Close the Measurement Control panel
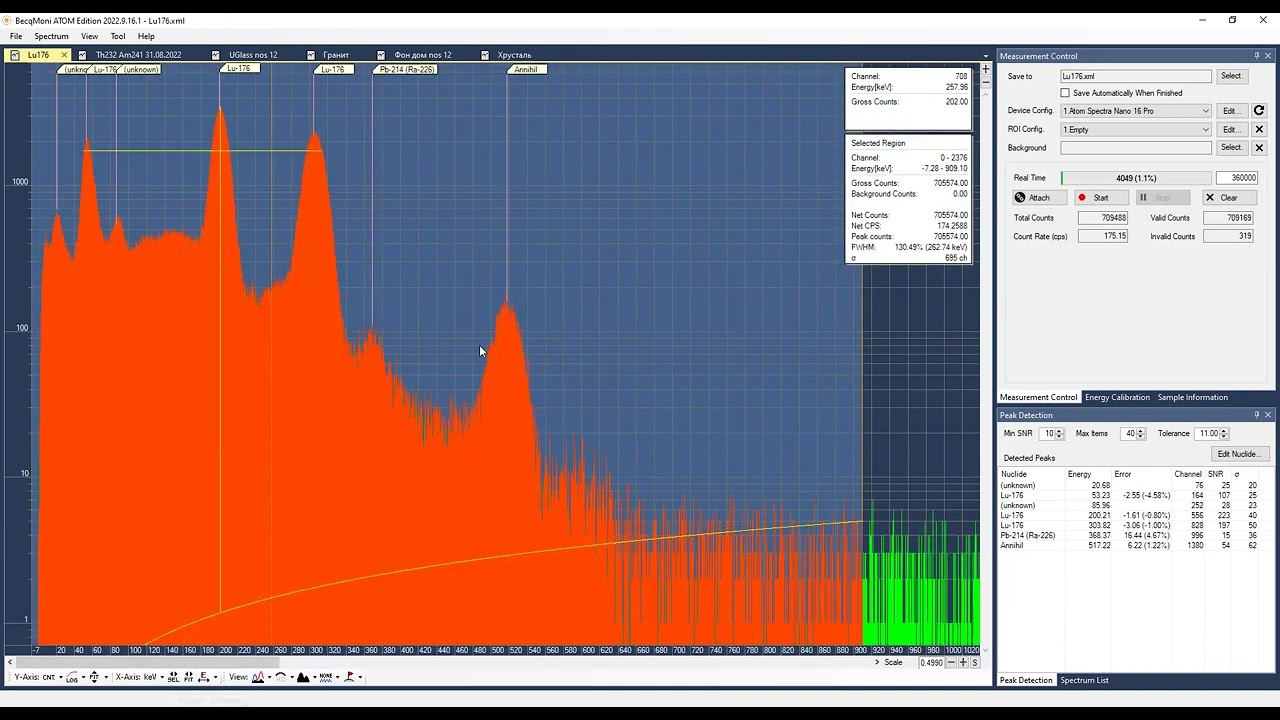Image resolution: width=1280 pixels, height=720 pixels. (x=1268, y=56)
